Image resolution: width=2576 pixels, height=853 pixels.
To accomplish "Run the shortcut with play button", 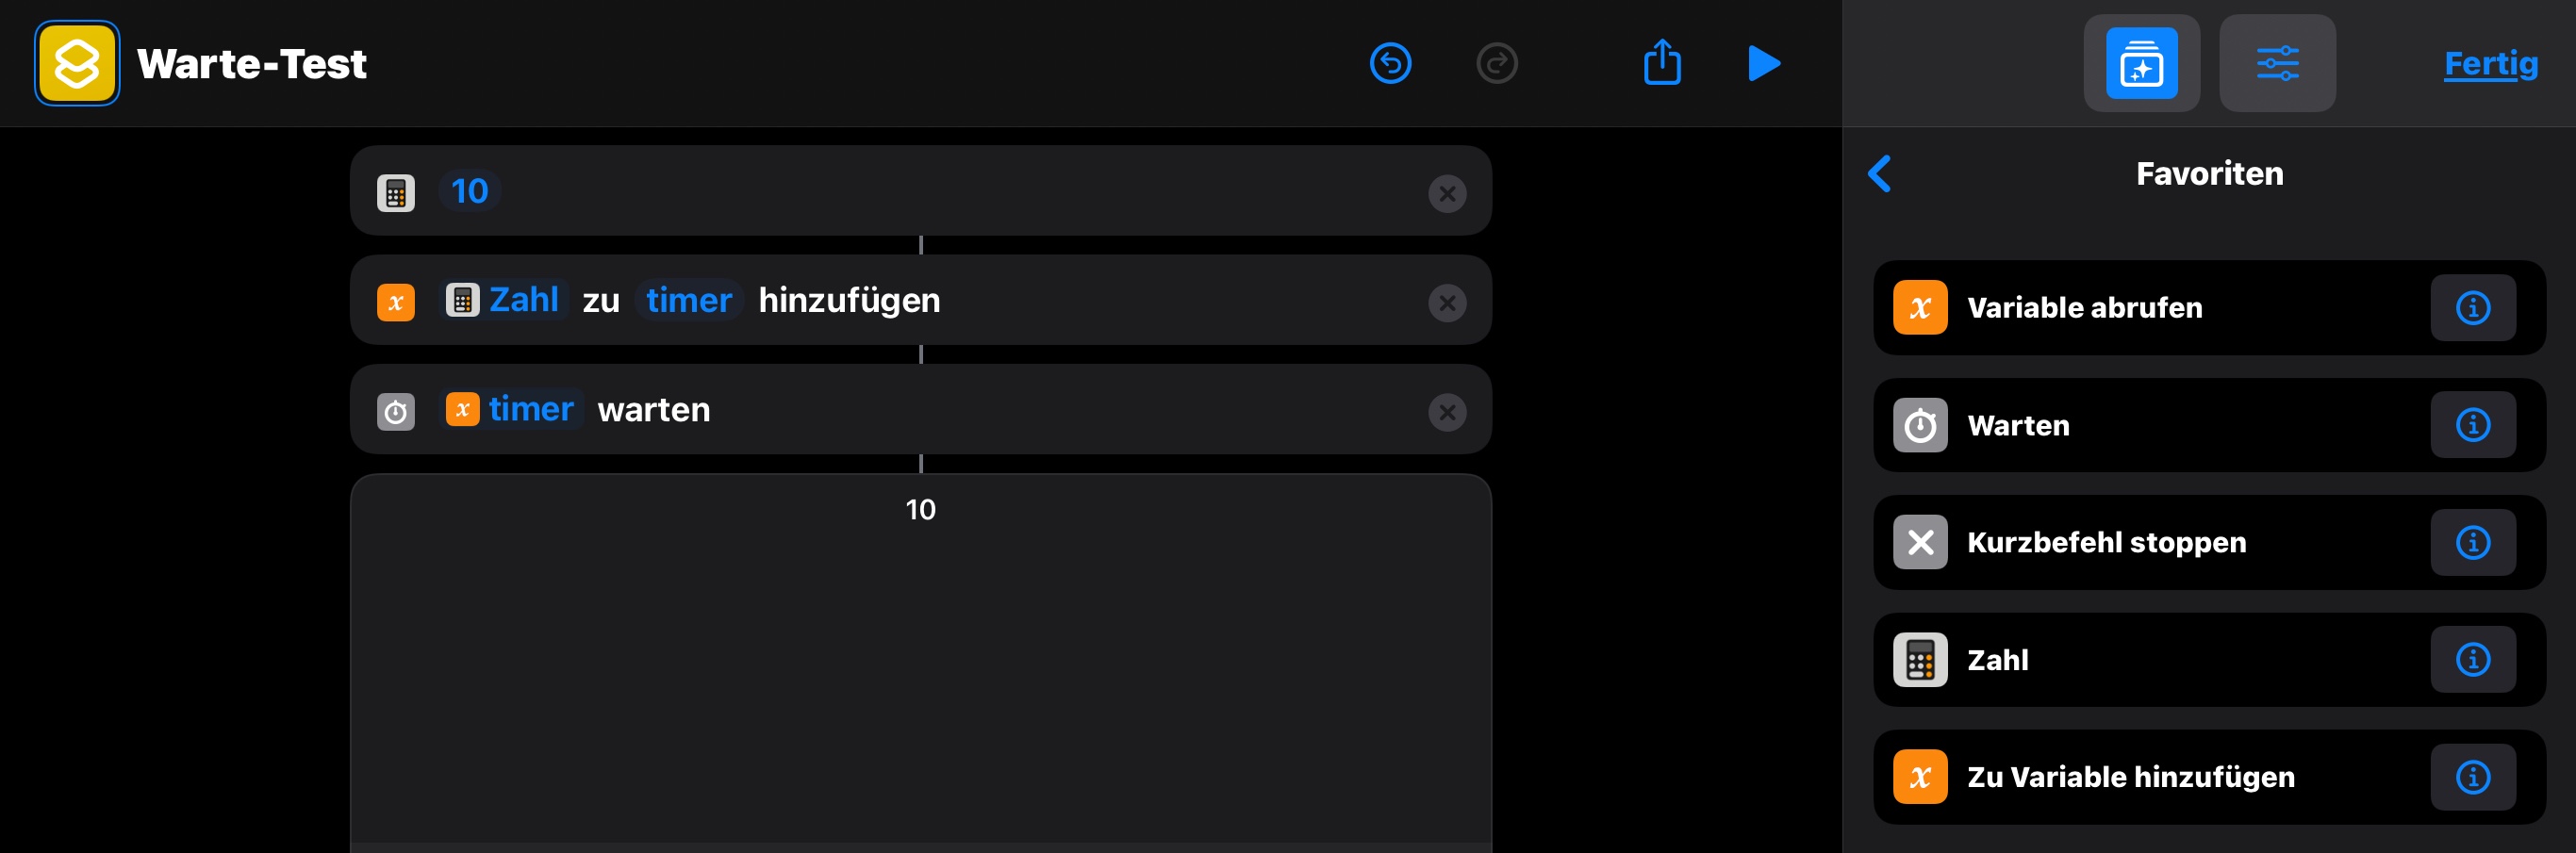I will coord(1763,63).
